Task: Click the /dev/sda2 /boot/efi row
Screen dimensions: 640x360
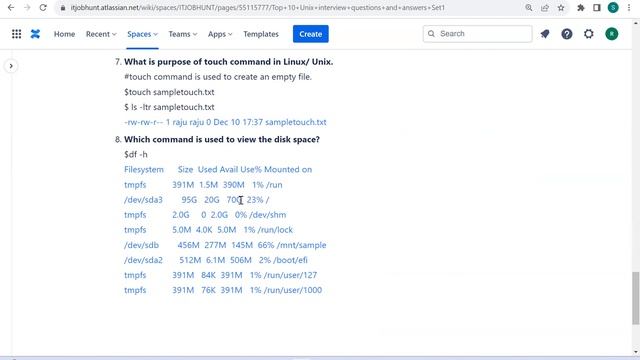Action: pyautogui.click(x=216, y=260)
